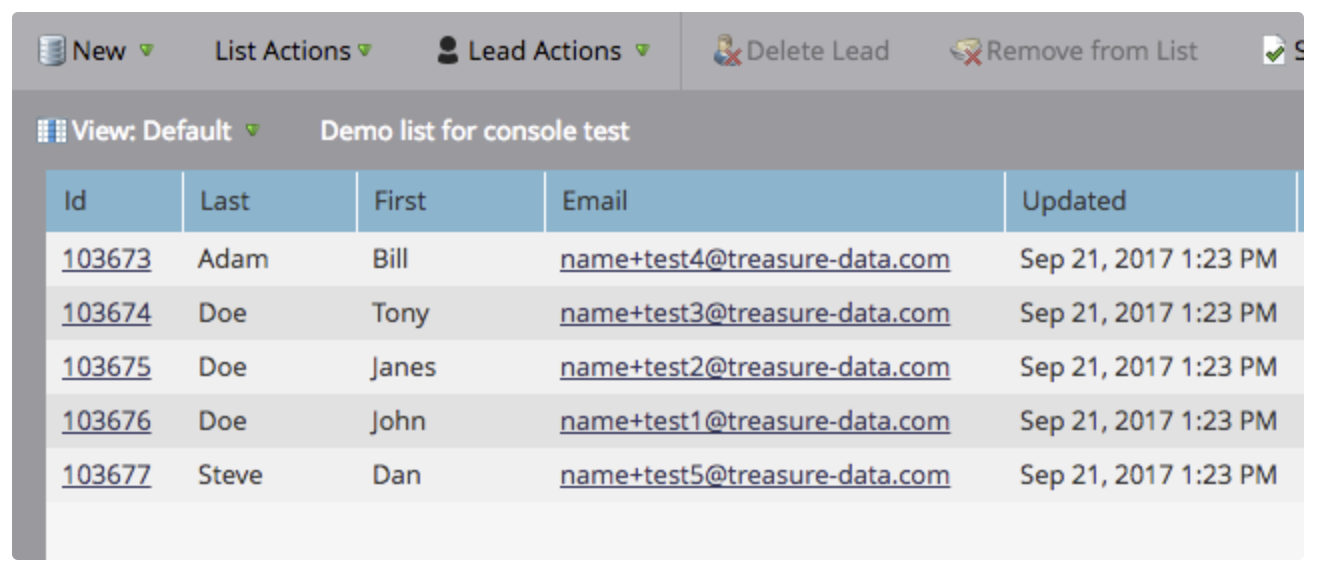Open the List Actions menu
The width and height of the screenshot is (1318, 584).
283,51
